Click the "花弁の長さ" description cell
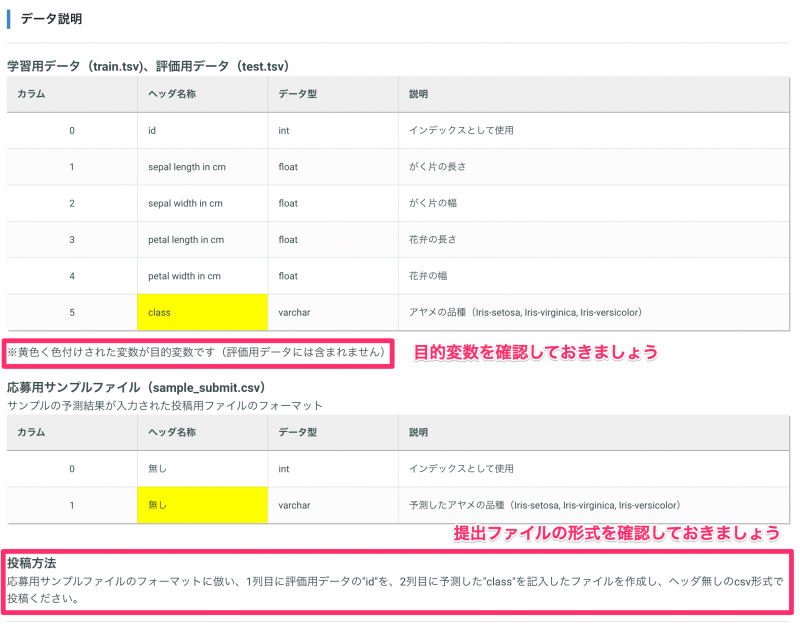The image size is (800, 628). pyautogui.click(x=432, y=240)
